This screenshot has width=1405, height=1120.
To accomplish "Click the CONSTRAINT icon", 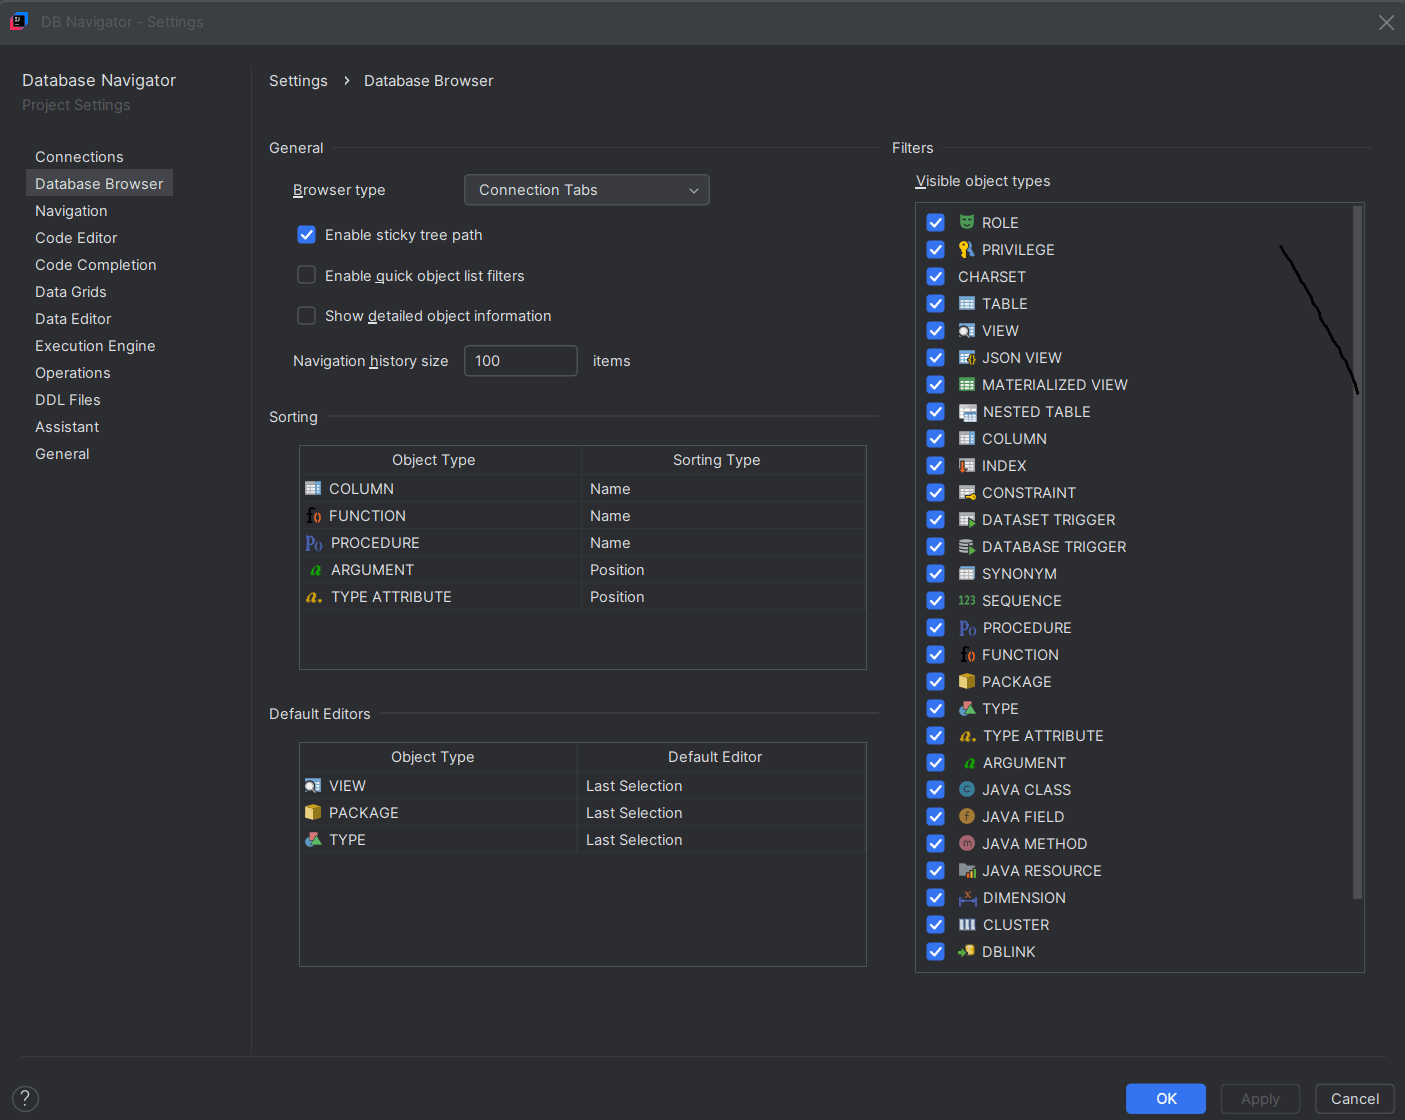I will (x=967, y=492).
